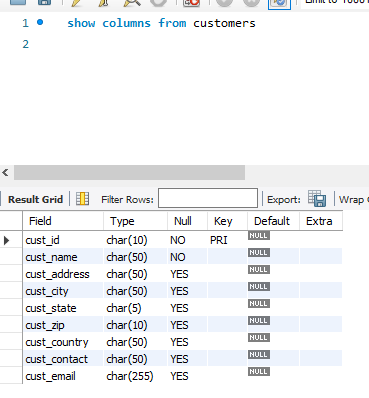Image resolution: width=369 pixels, height=398 pixels.
Task: Select the cust_zip field cell
Action: (x=63, y=325)
